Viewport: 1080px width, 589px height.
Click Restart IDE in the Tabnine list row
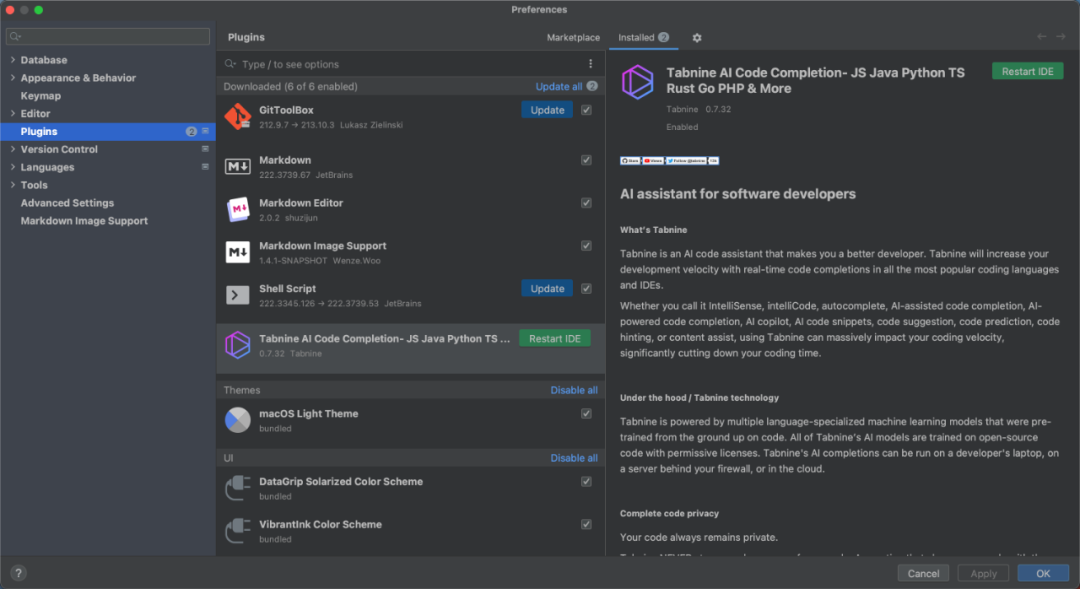(x=554, y=338)
